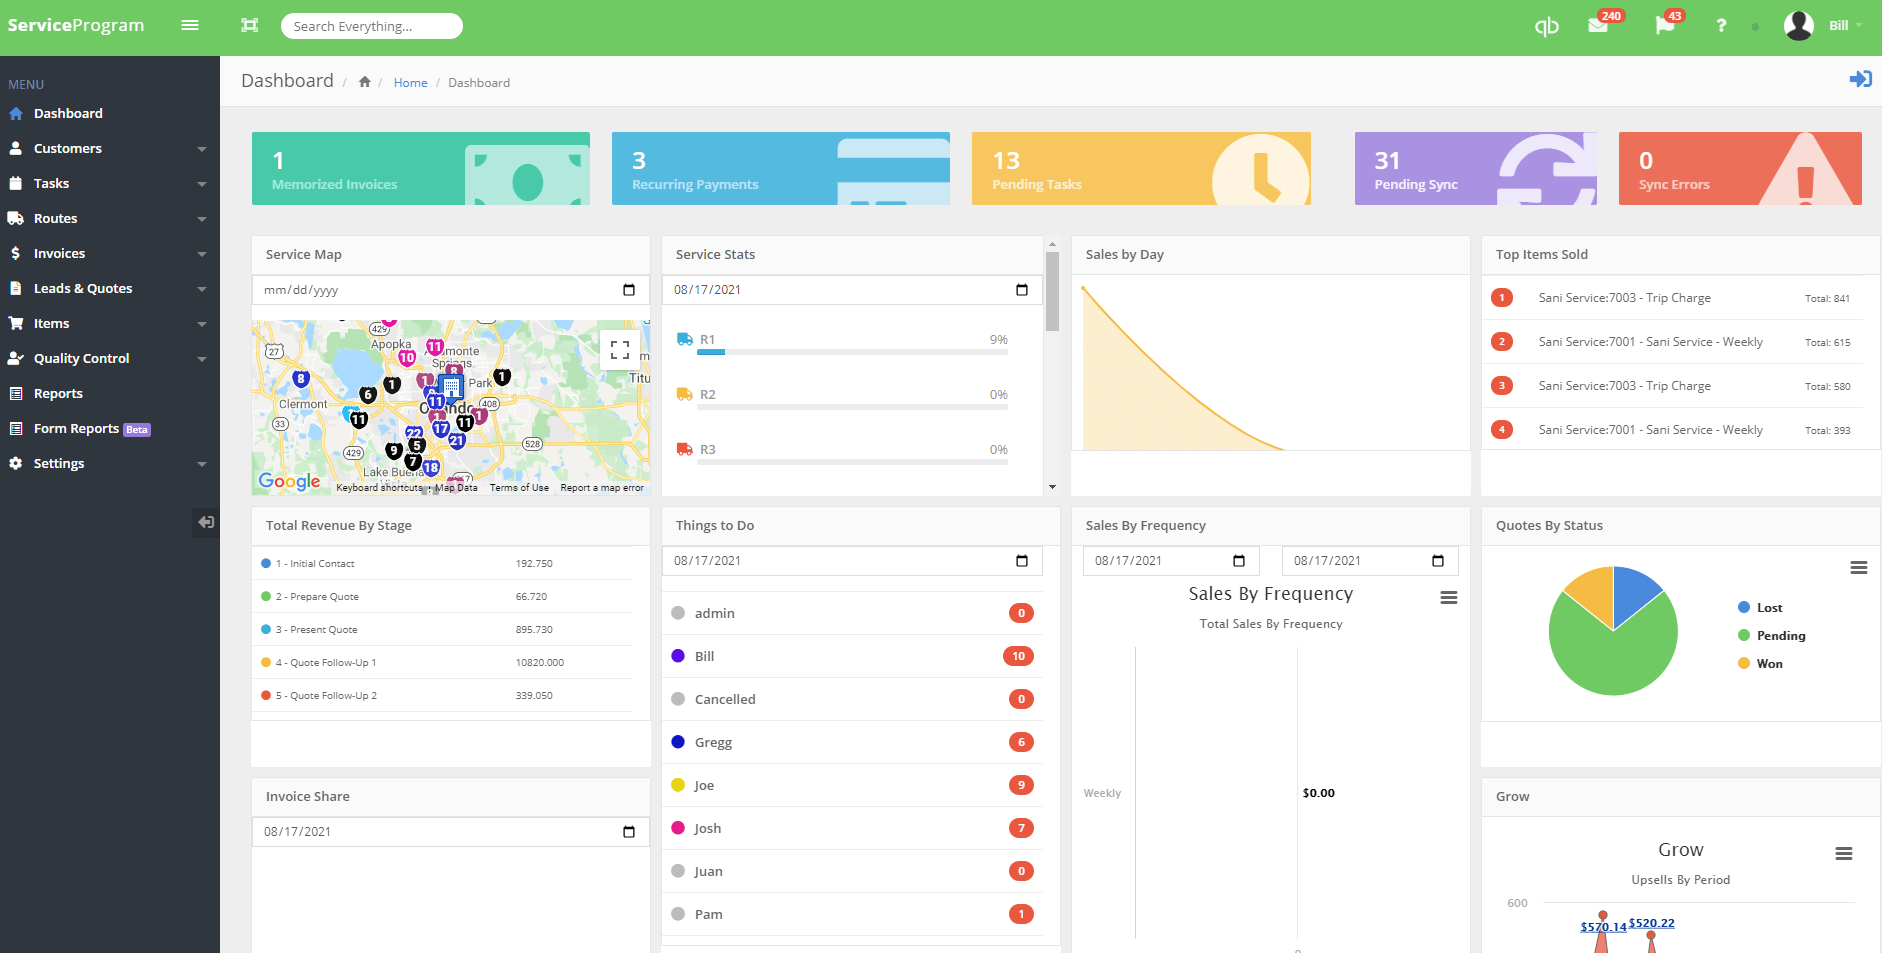Open Sales By Frequency end date calendar icon
Image resolution: width=1882 pixels, height=953 pixels.
tap(1438, 561)
